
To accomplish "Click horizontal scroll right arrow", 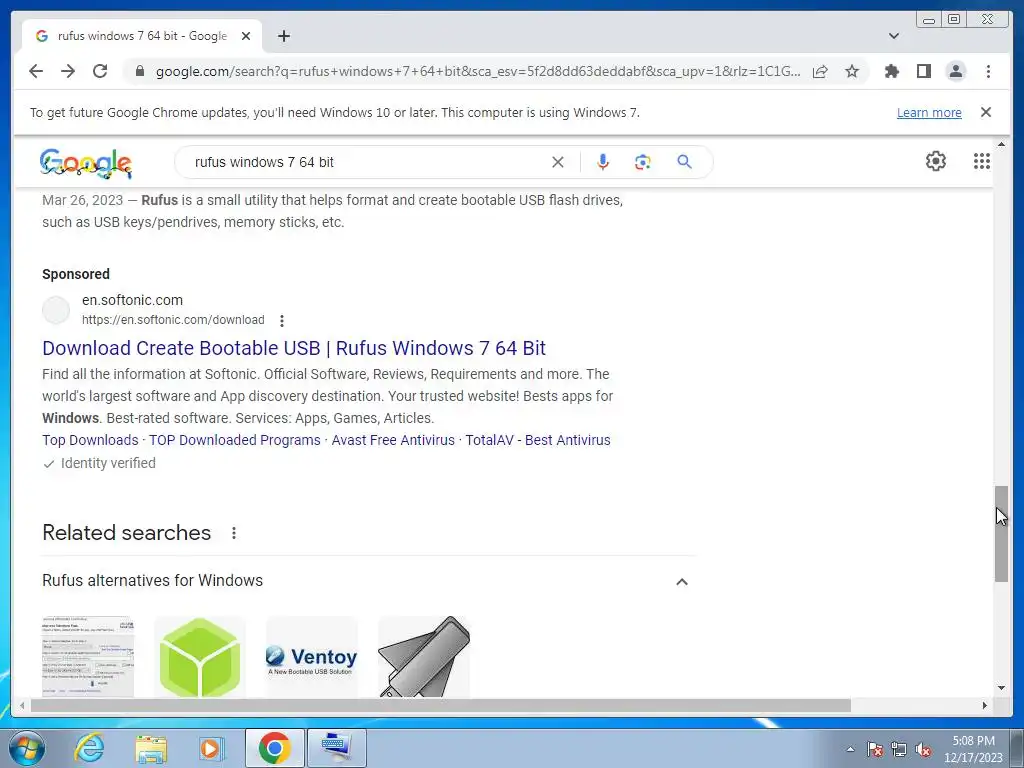I will click(x=985, y=705).
